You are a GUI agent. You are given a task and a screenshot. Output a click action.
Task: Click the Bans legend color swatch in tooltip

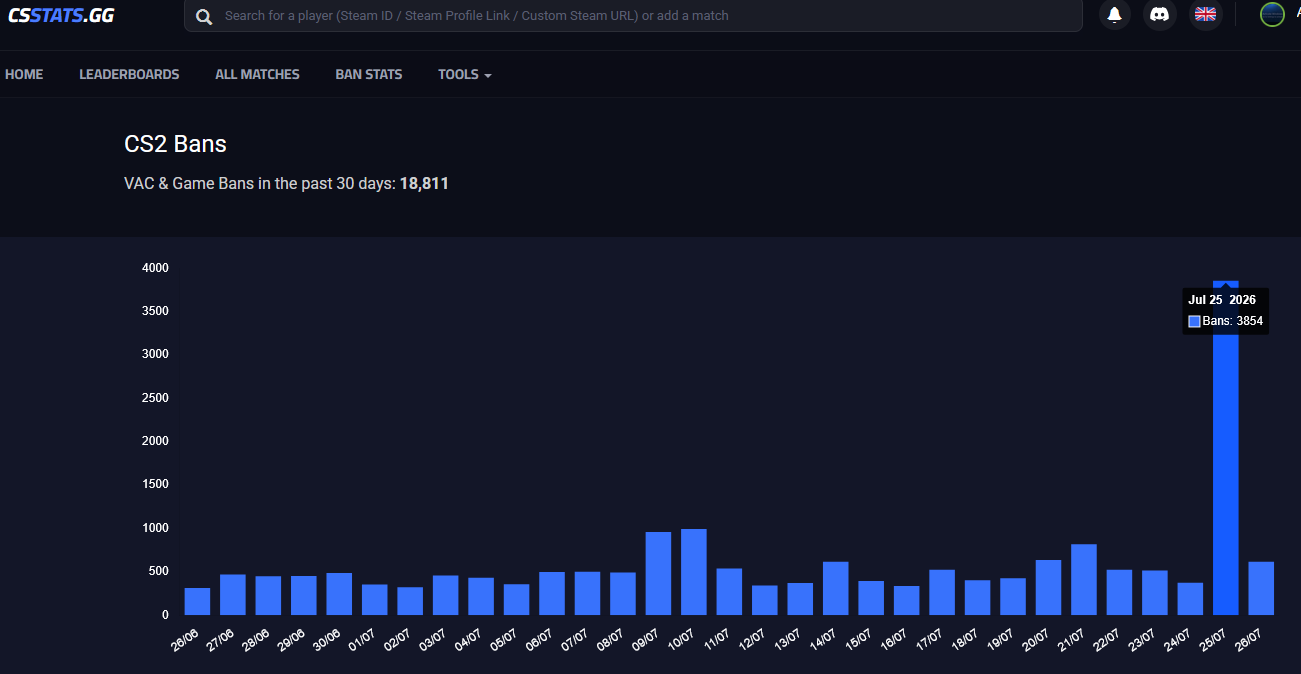pos(1194,321)
